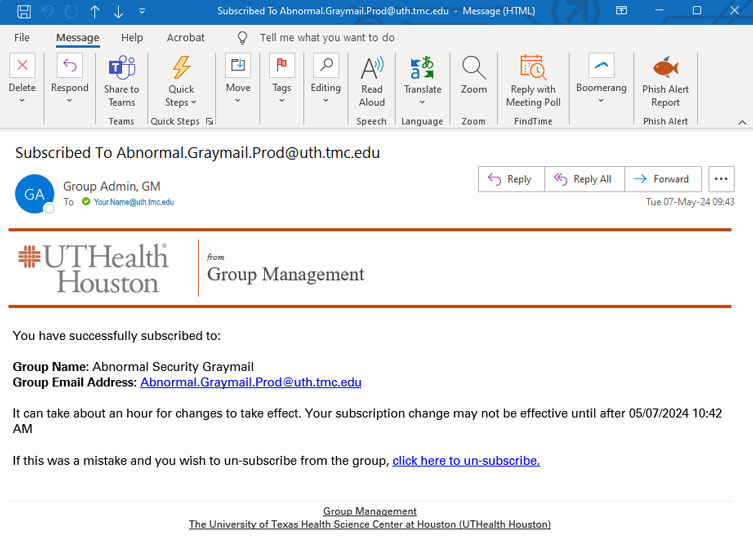Click the Undo arrow icon
Image resolution: width=753 pixels, height=542 pixels.
(48, 11)
